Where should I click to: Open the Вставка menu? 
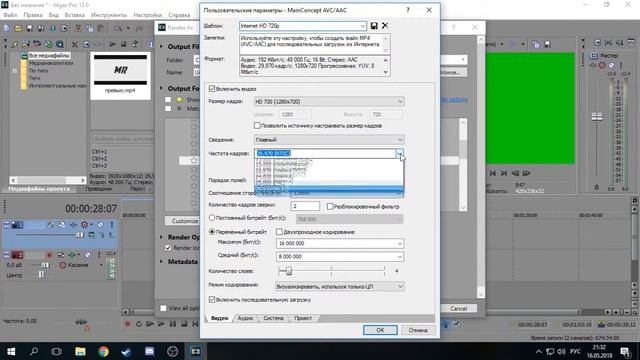click(x=75, y=15)
